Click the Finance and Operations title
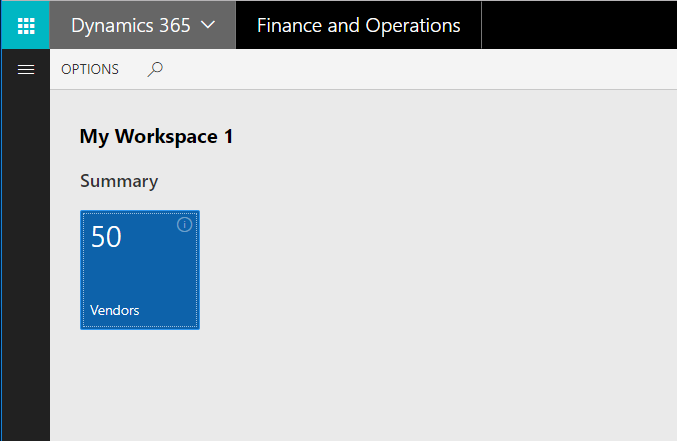Viewport: 677px width, 441px height. (358, 25)
